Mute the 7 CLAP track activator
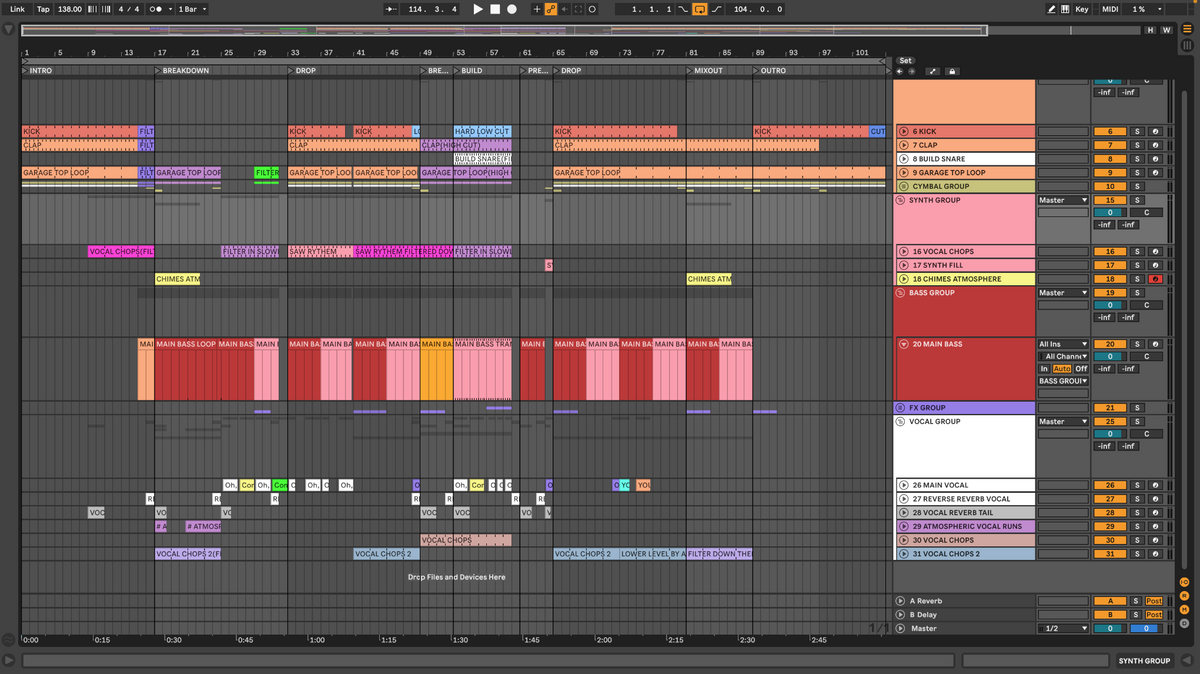This screenshot has width=1200, height=674. tap(1109, 145)
